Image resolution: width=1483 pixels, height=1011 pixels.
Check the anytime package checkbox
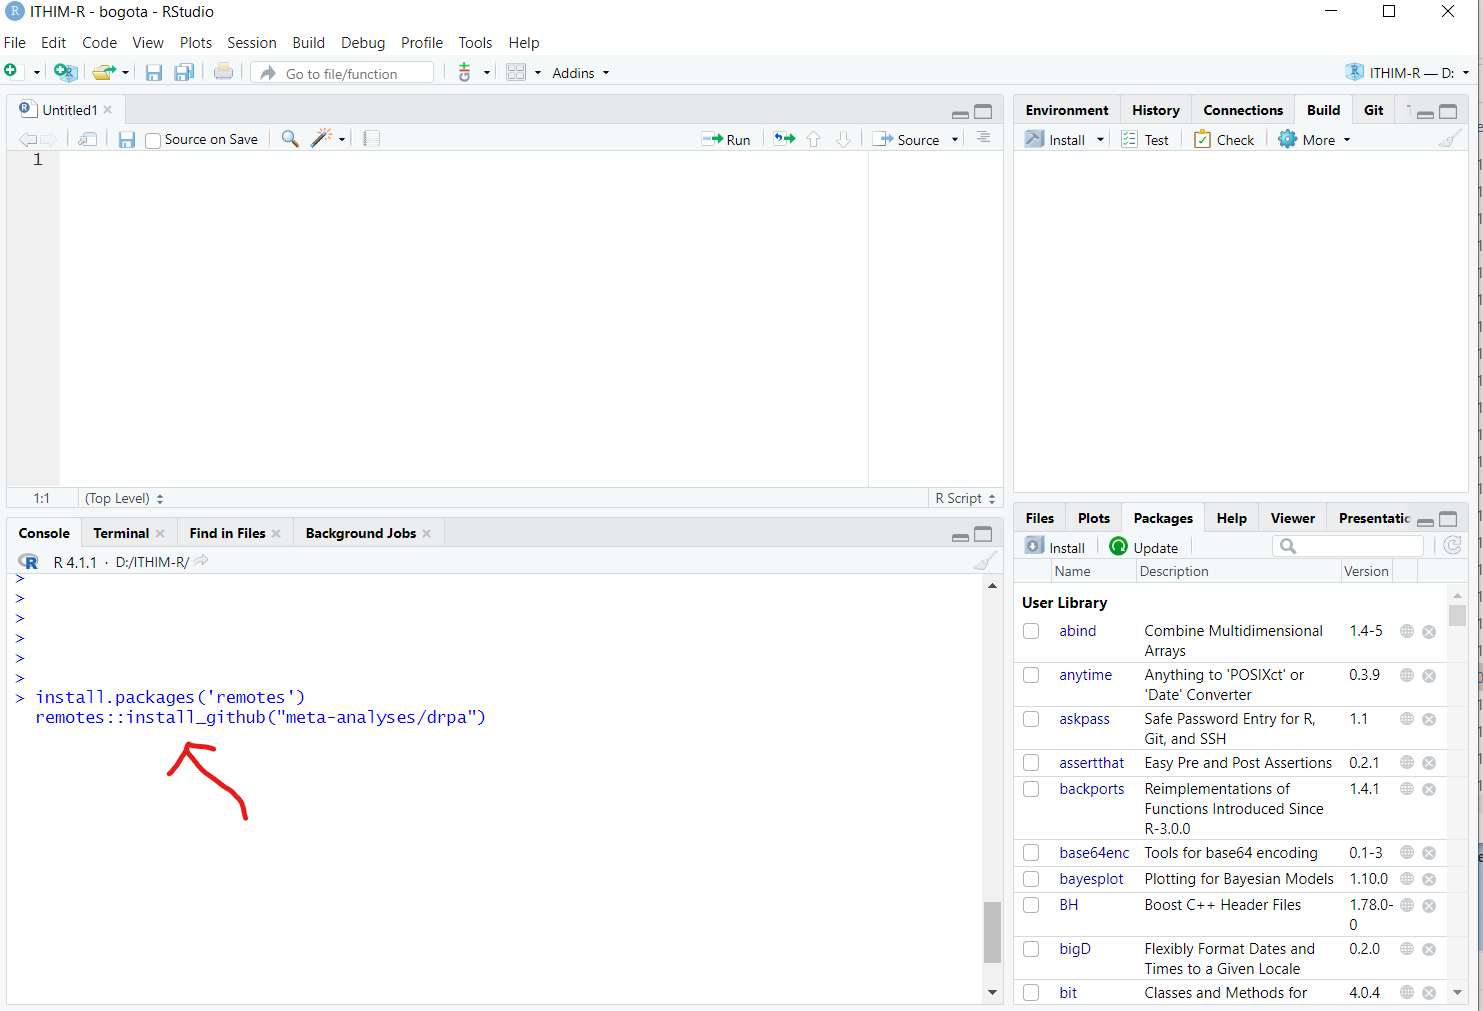[1031, 676]
